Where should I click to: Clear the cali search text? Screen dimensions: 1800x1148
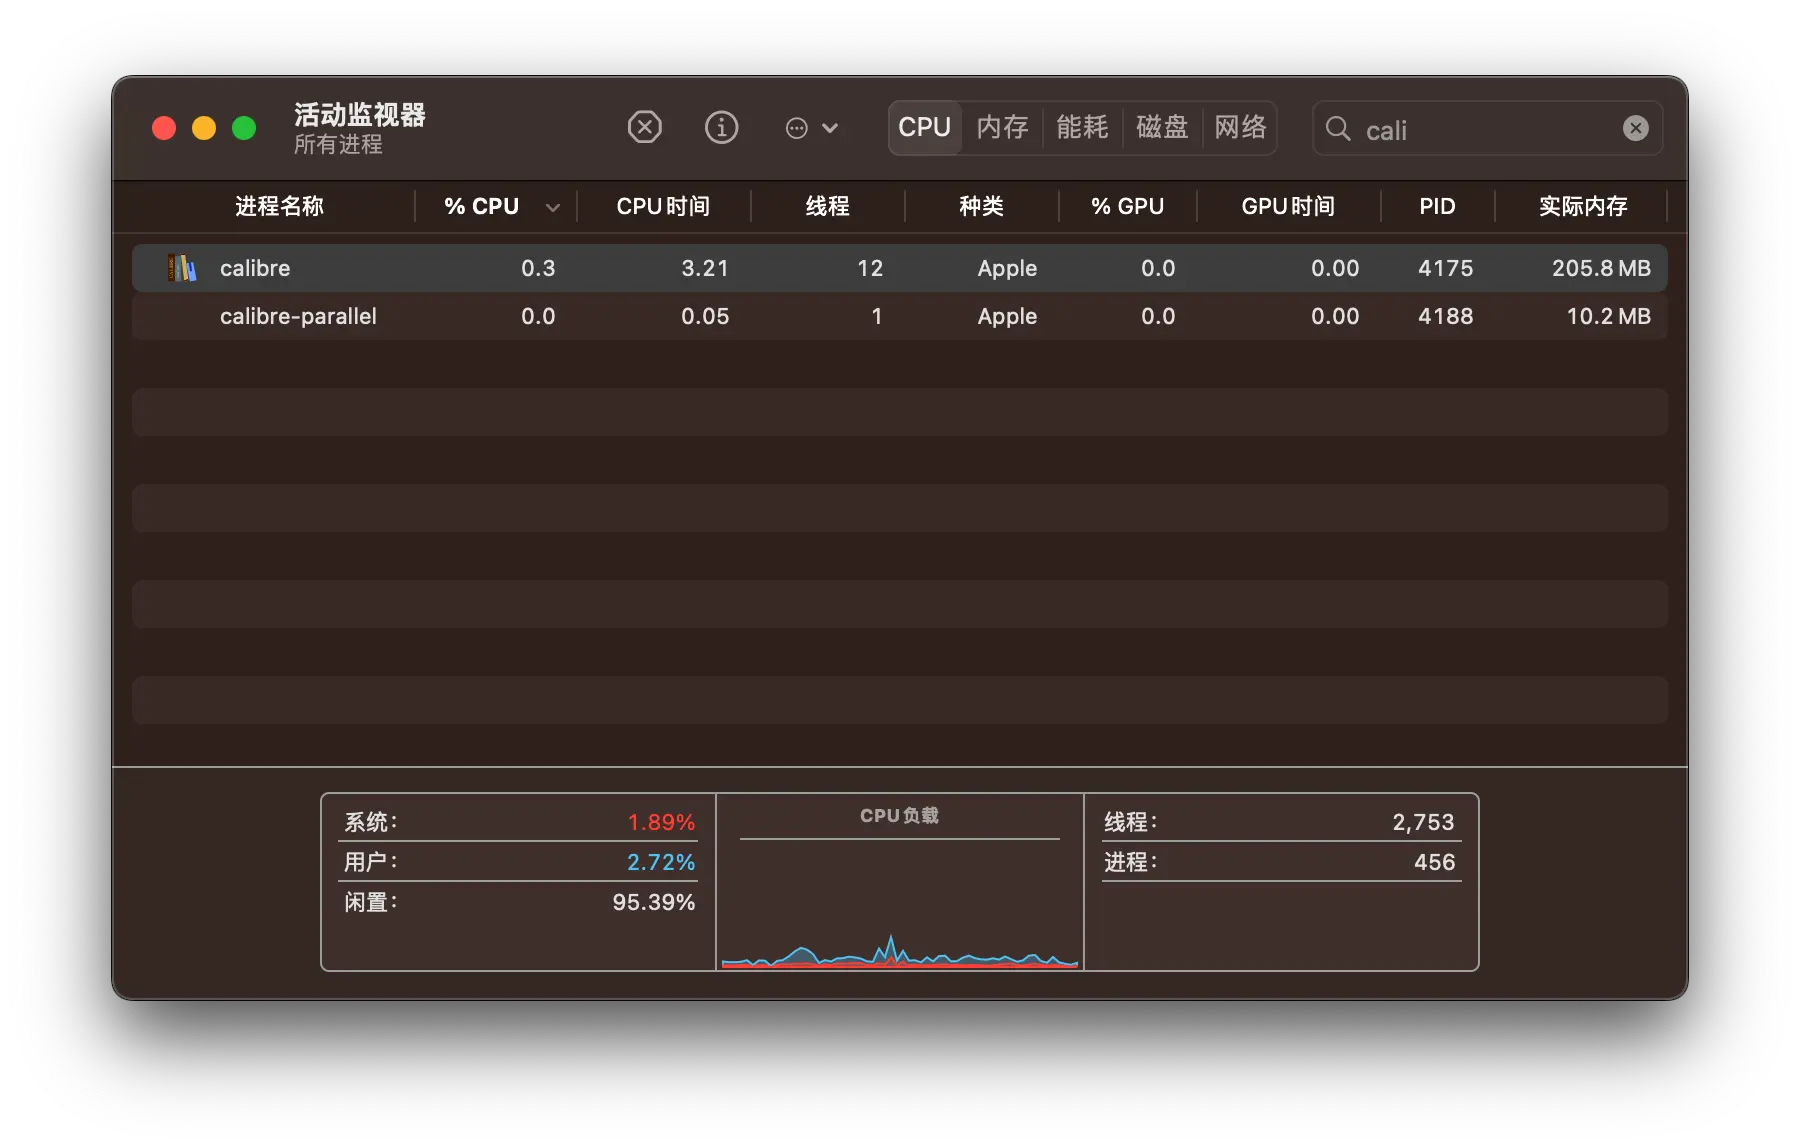point(1635,128)
